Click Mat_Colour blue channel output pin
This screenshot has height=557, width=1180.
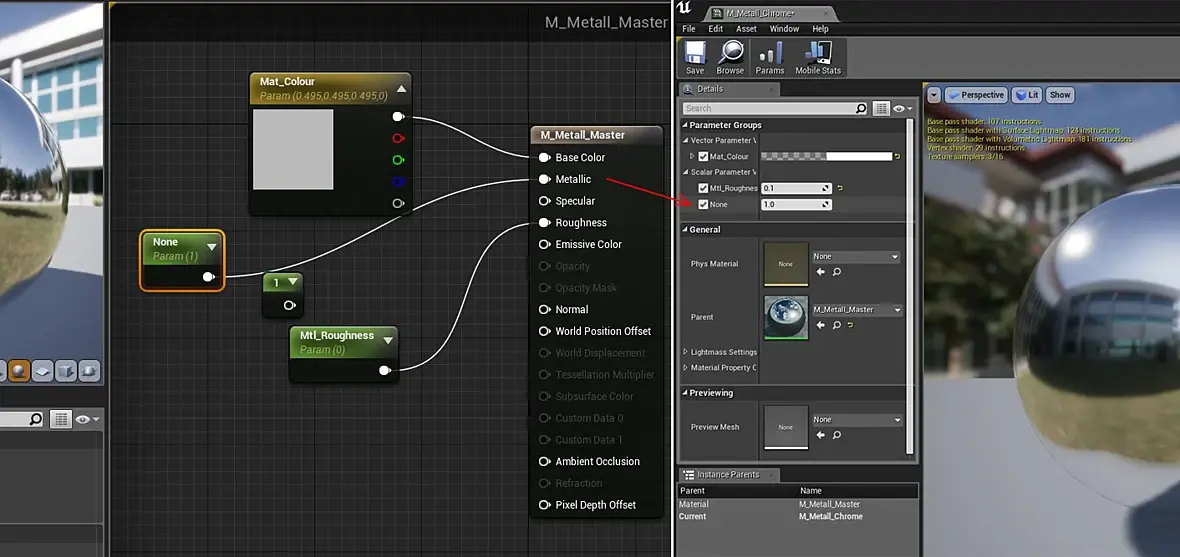pos(398,181)
